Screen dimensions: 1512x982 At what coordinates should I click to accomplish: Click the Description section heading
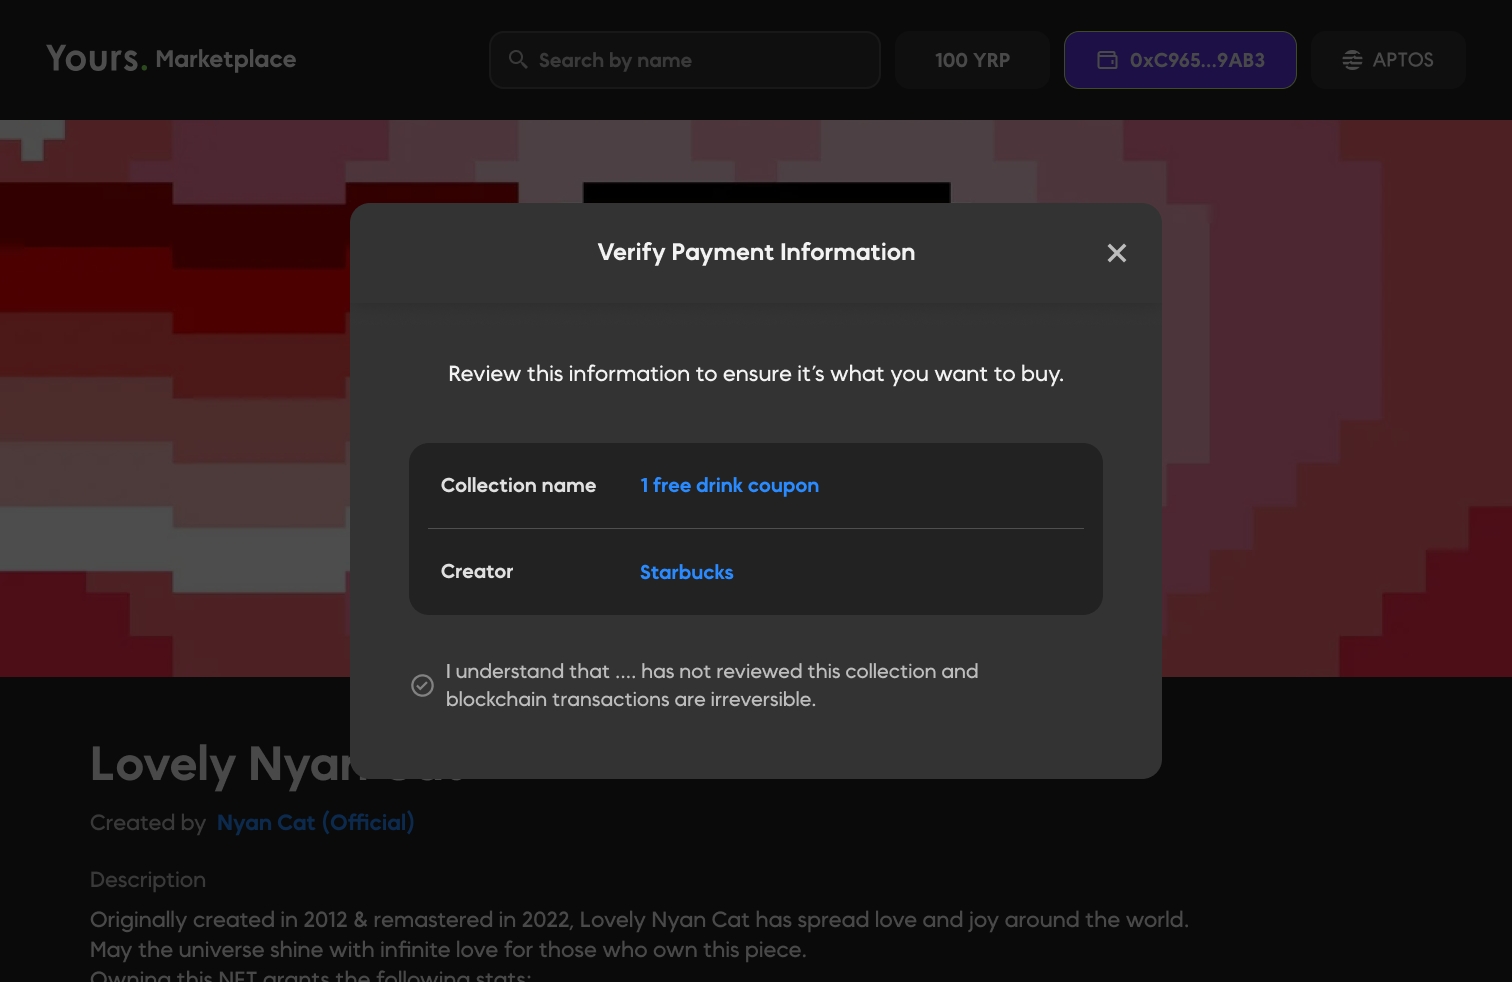tap(148, 880)
